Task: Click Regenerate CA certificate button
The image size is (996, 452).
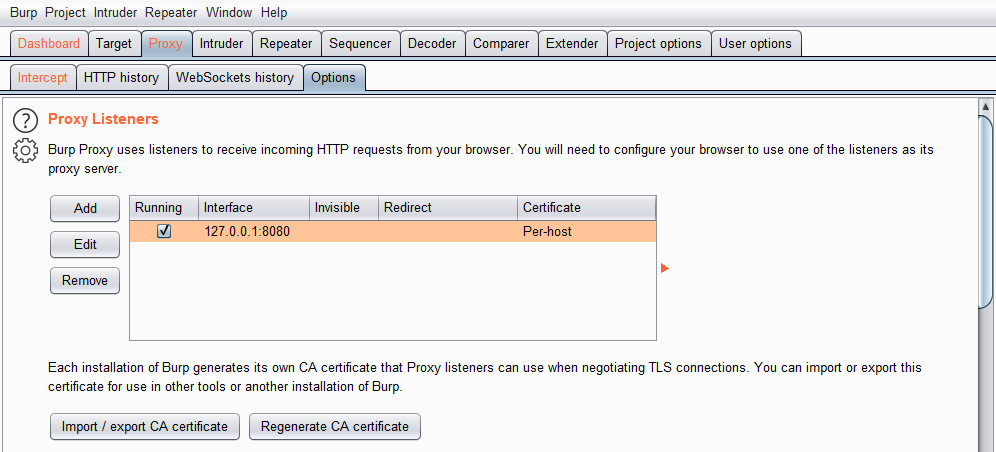Action: [x=335, y=427]
